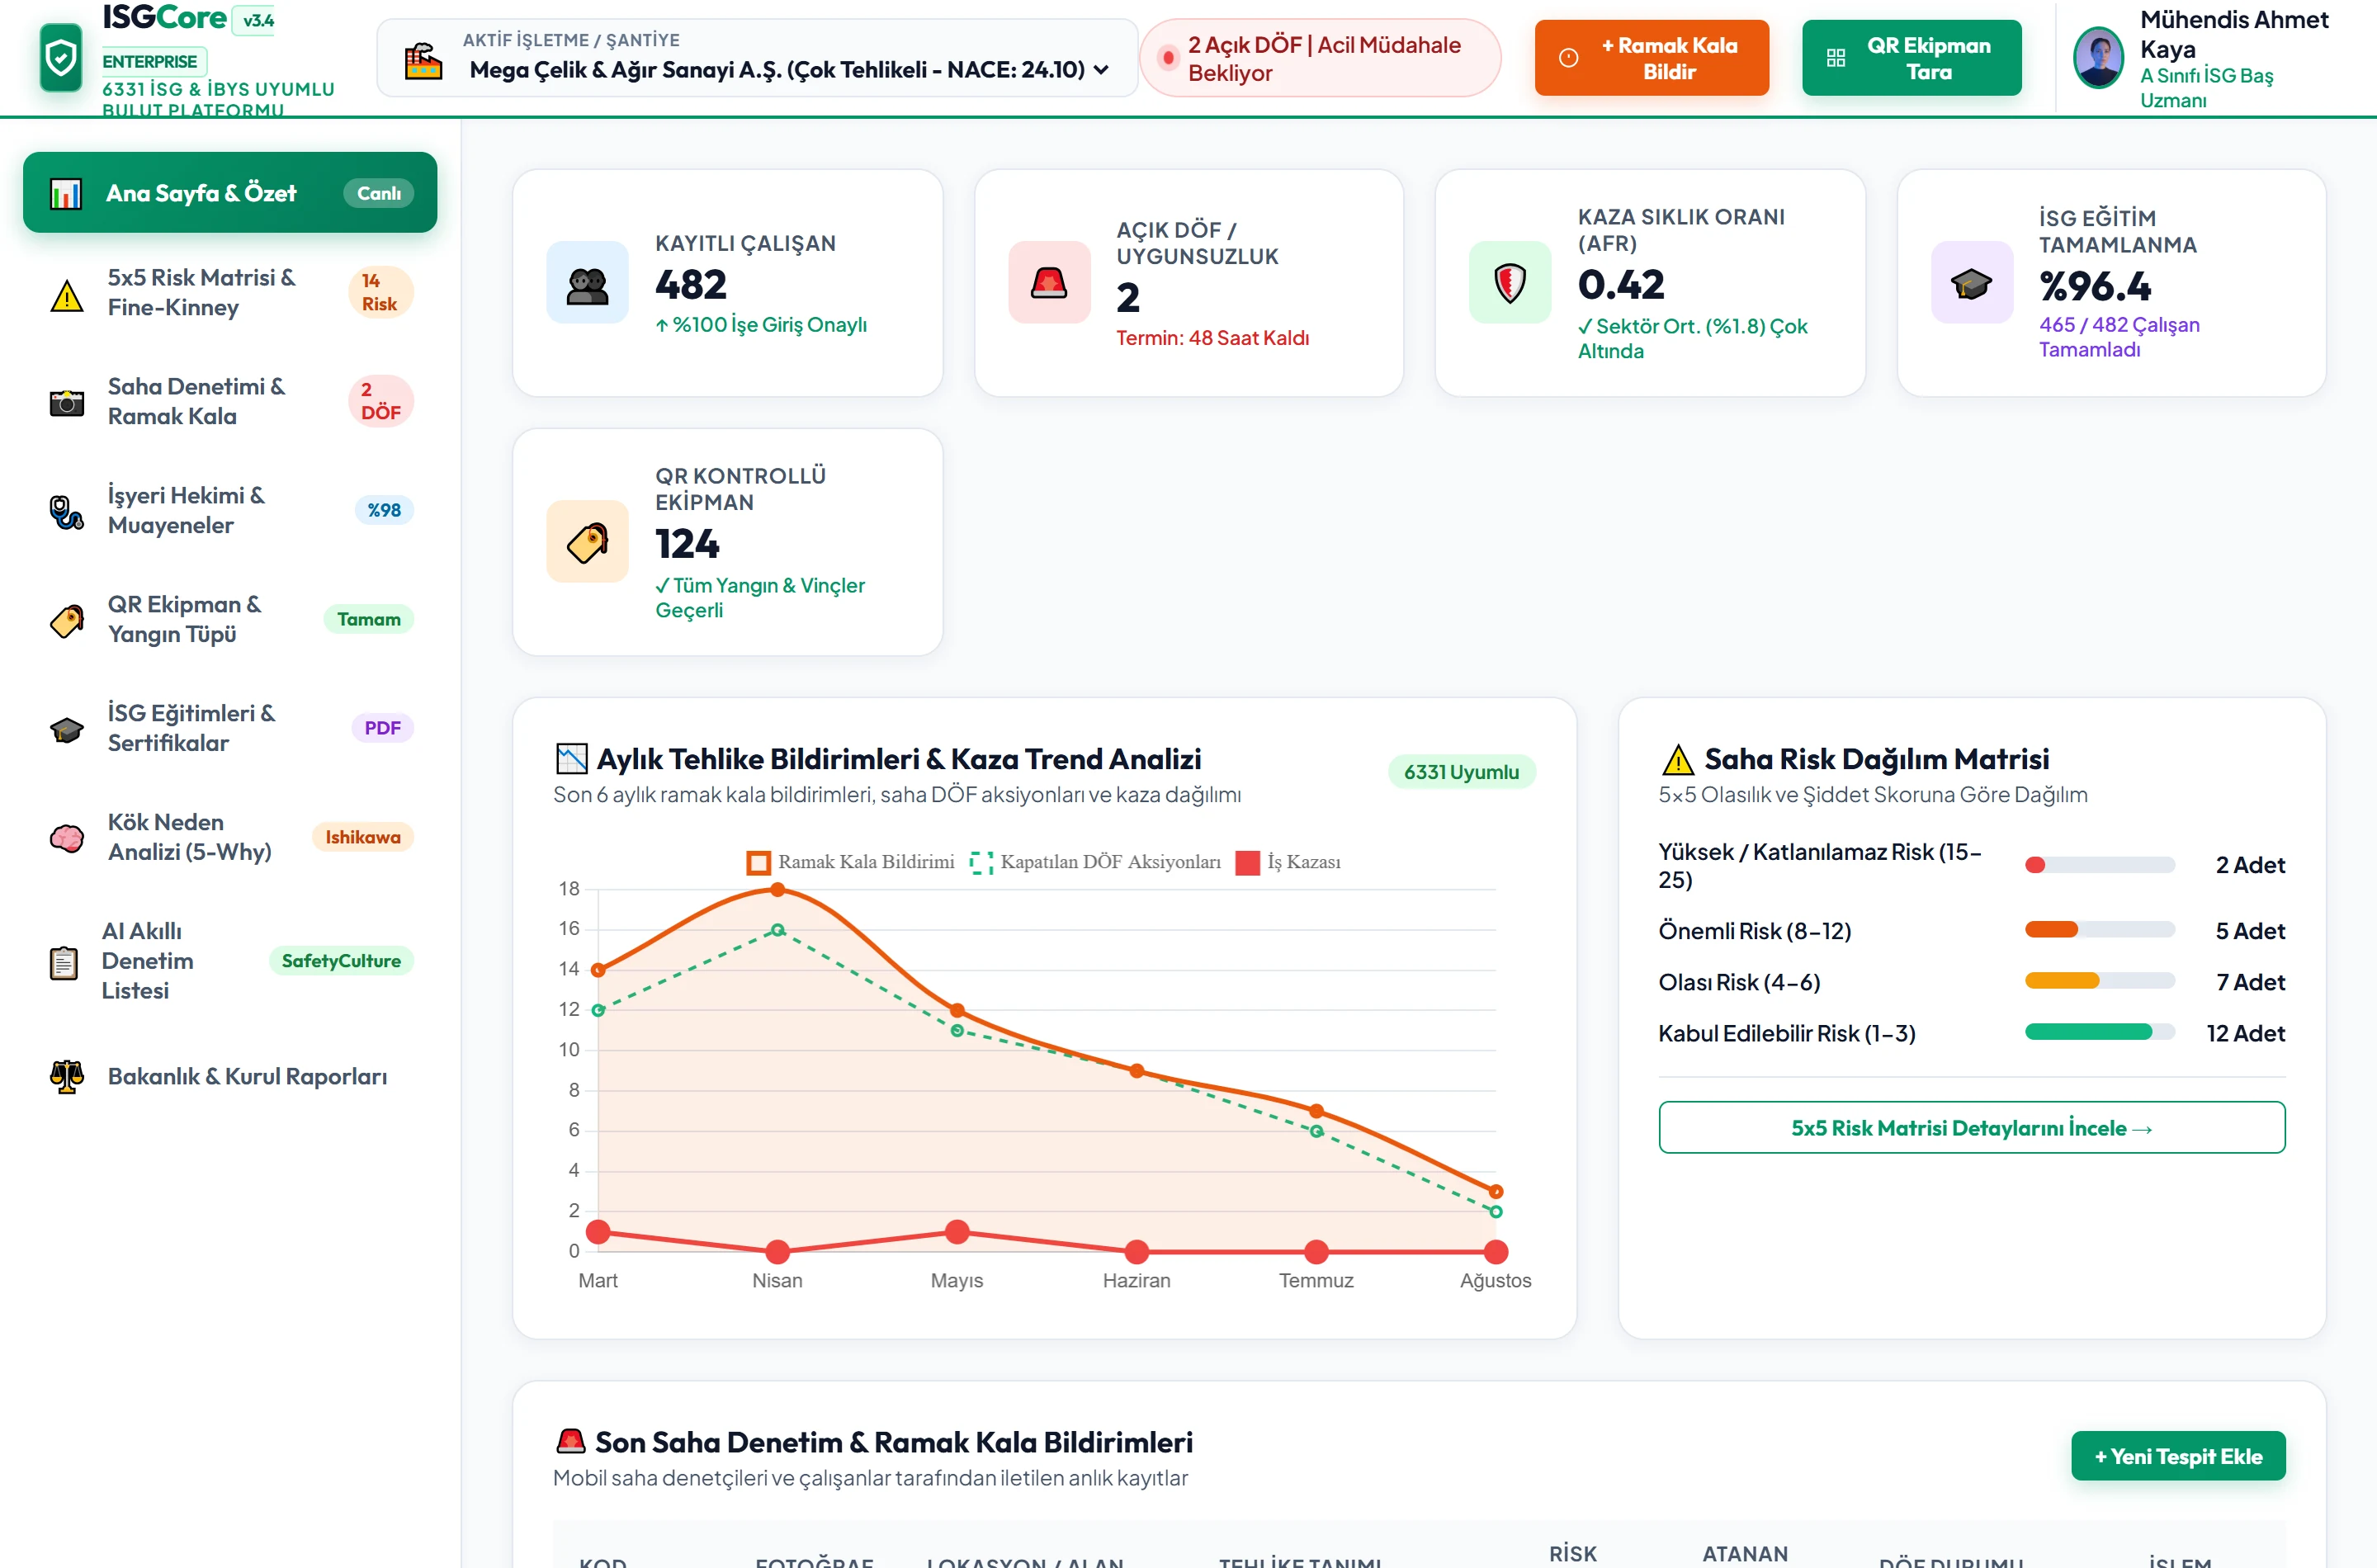The width and height of the screenshot is (2377, 1568).
Task: Click the factory icon beside the company selector
Action: click(423, 60)
